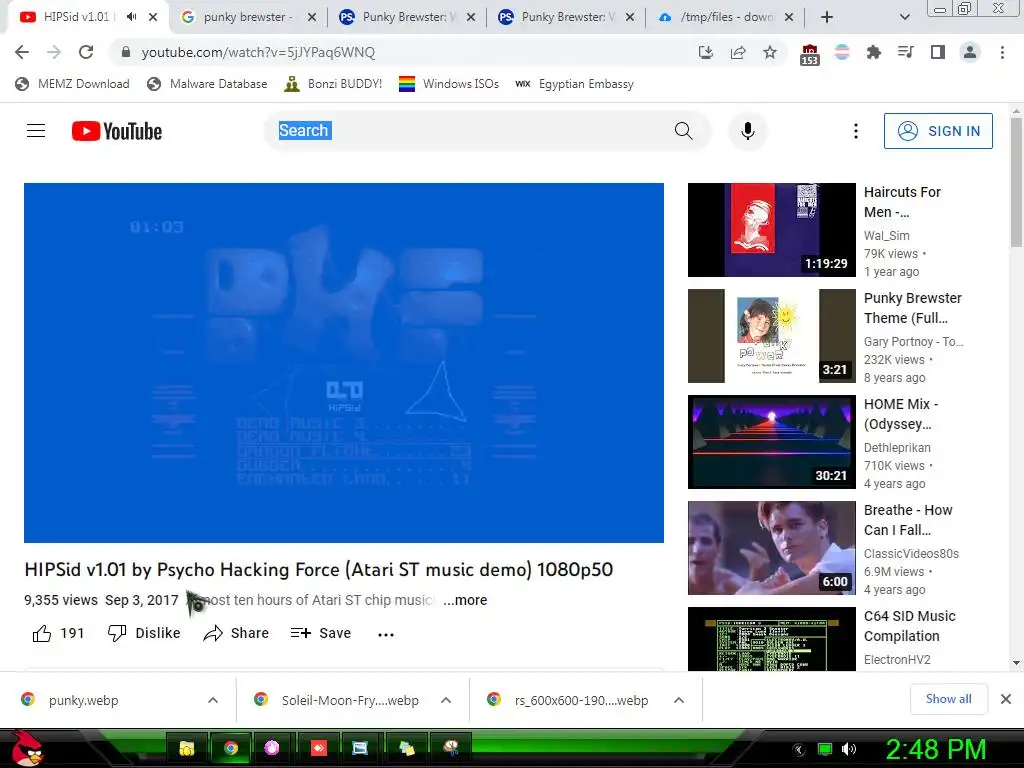1024x768 pixels.
Task: Close the punky brewster Google tab
Action: pos(312,17)
